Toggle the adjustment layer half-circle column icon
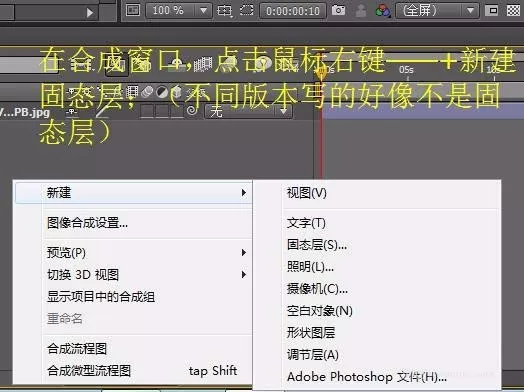 click(162, 92)
